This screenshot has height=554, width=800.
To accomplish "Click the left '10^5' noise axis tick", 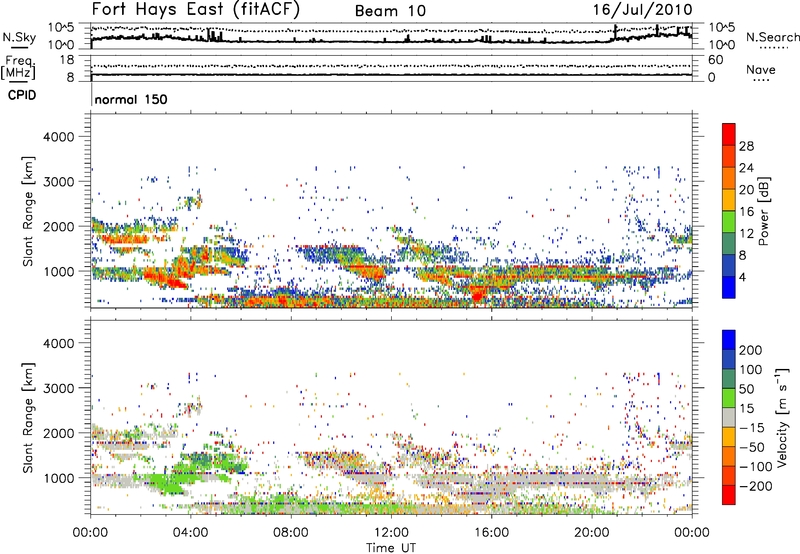I will (x=61, y=28).
